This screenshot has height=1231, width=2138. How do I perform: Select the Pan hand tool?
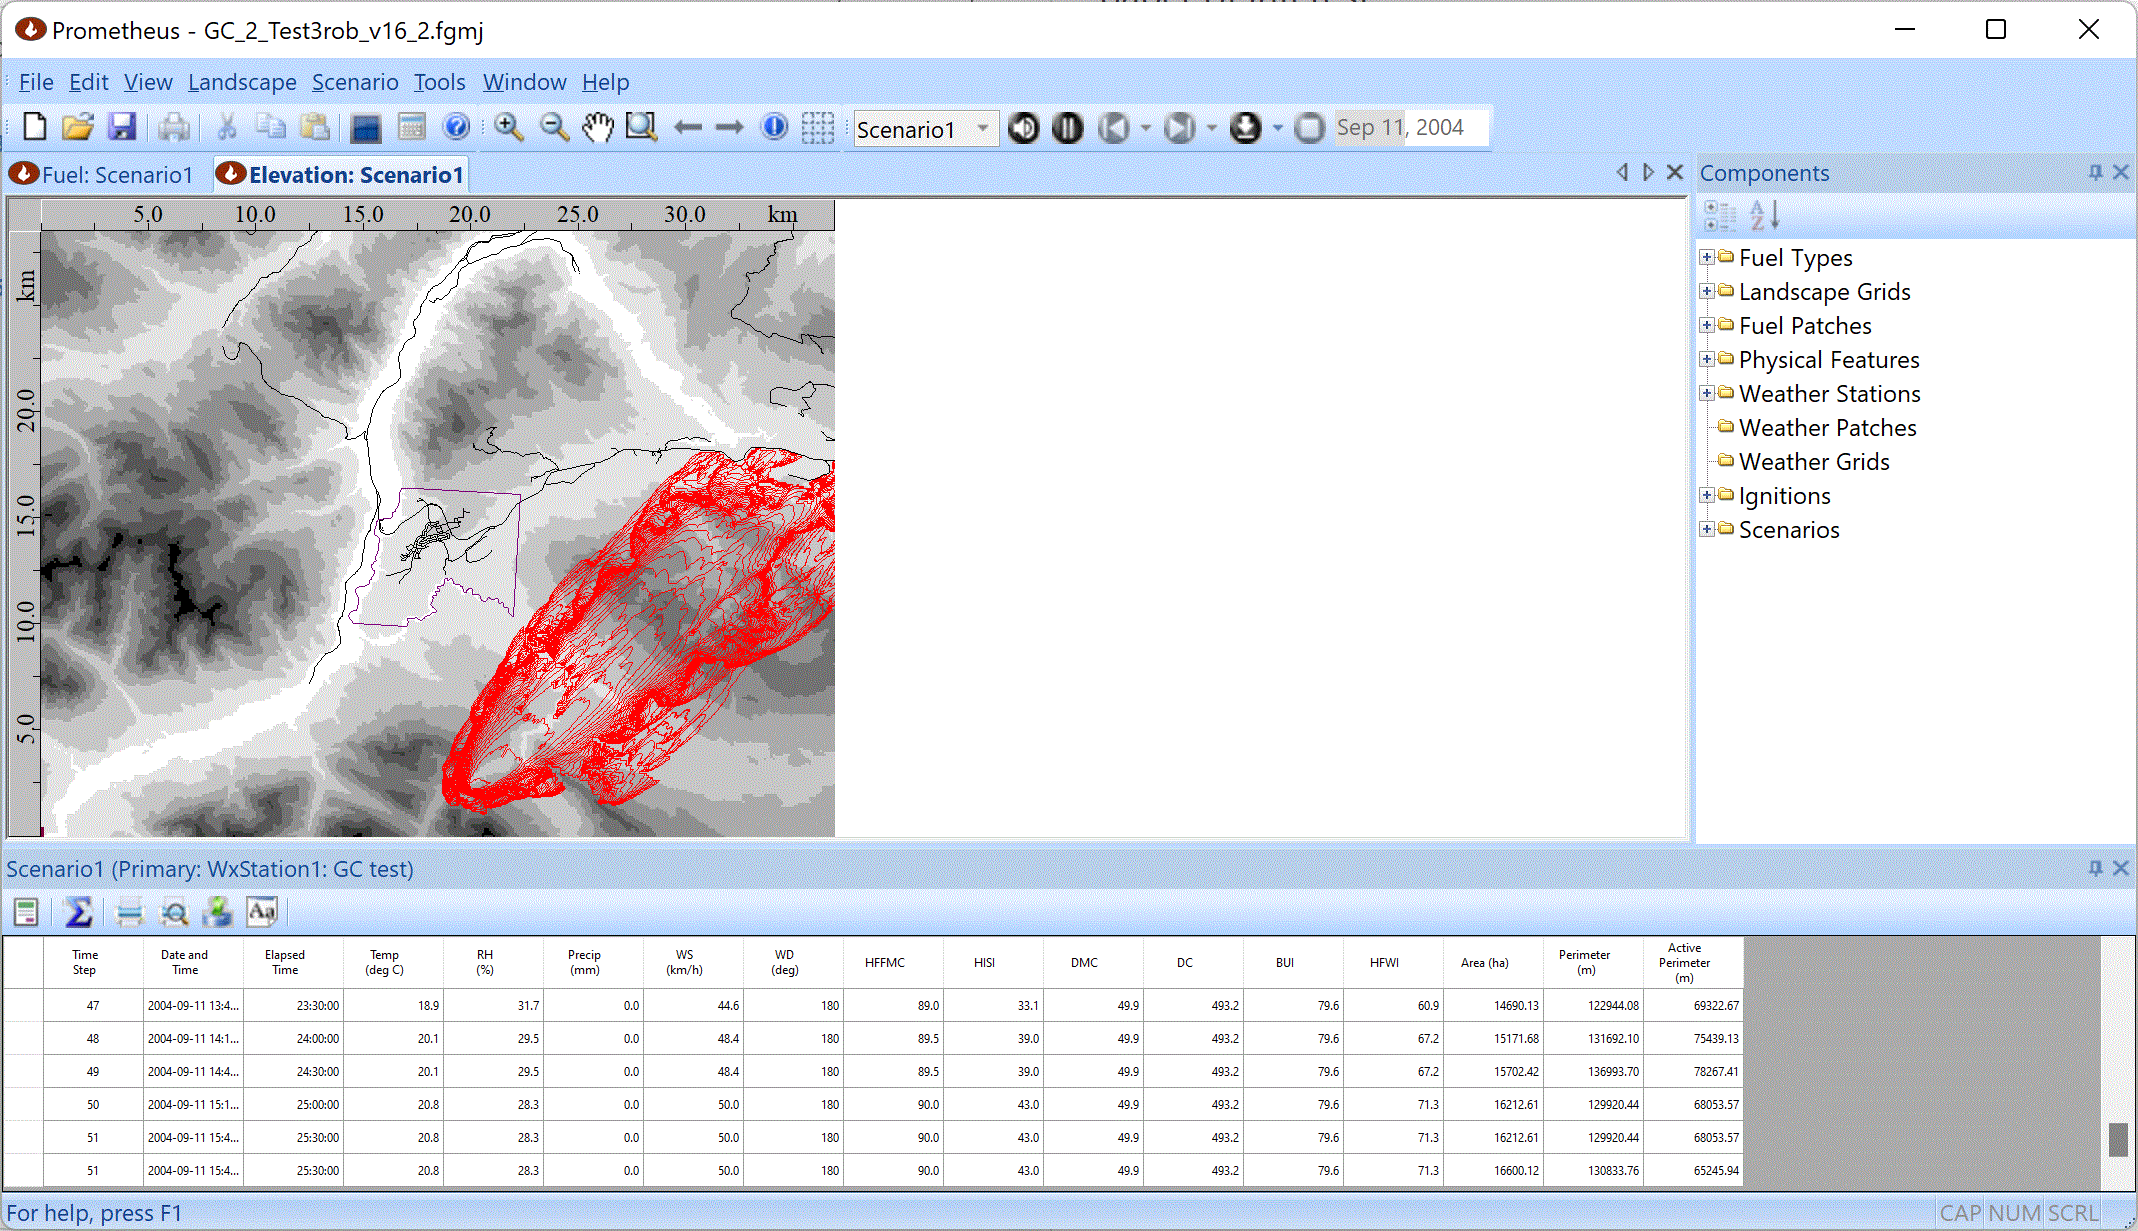[598, 127]
